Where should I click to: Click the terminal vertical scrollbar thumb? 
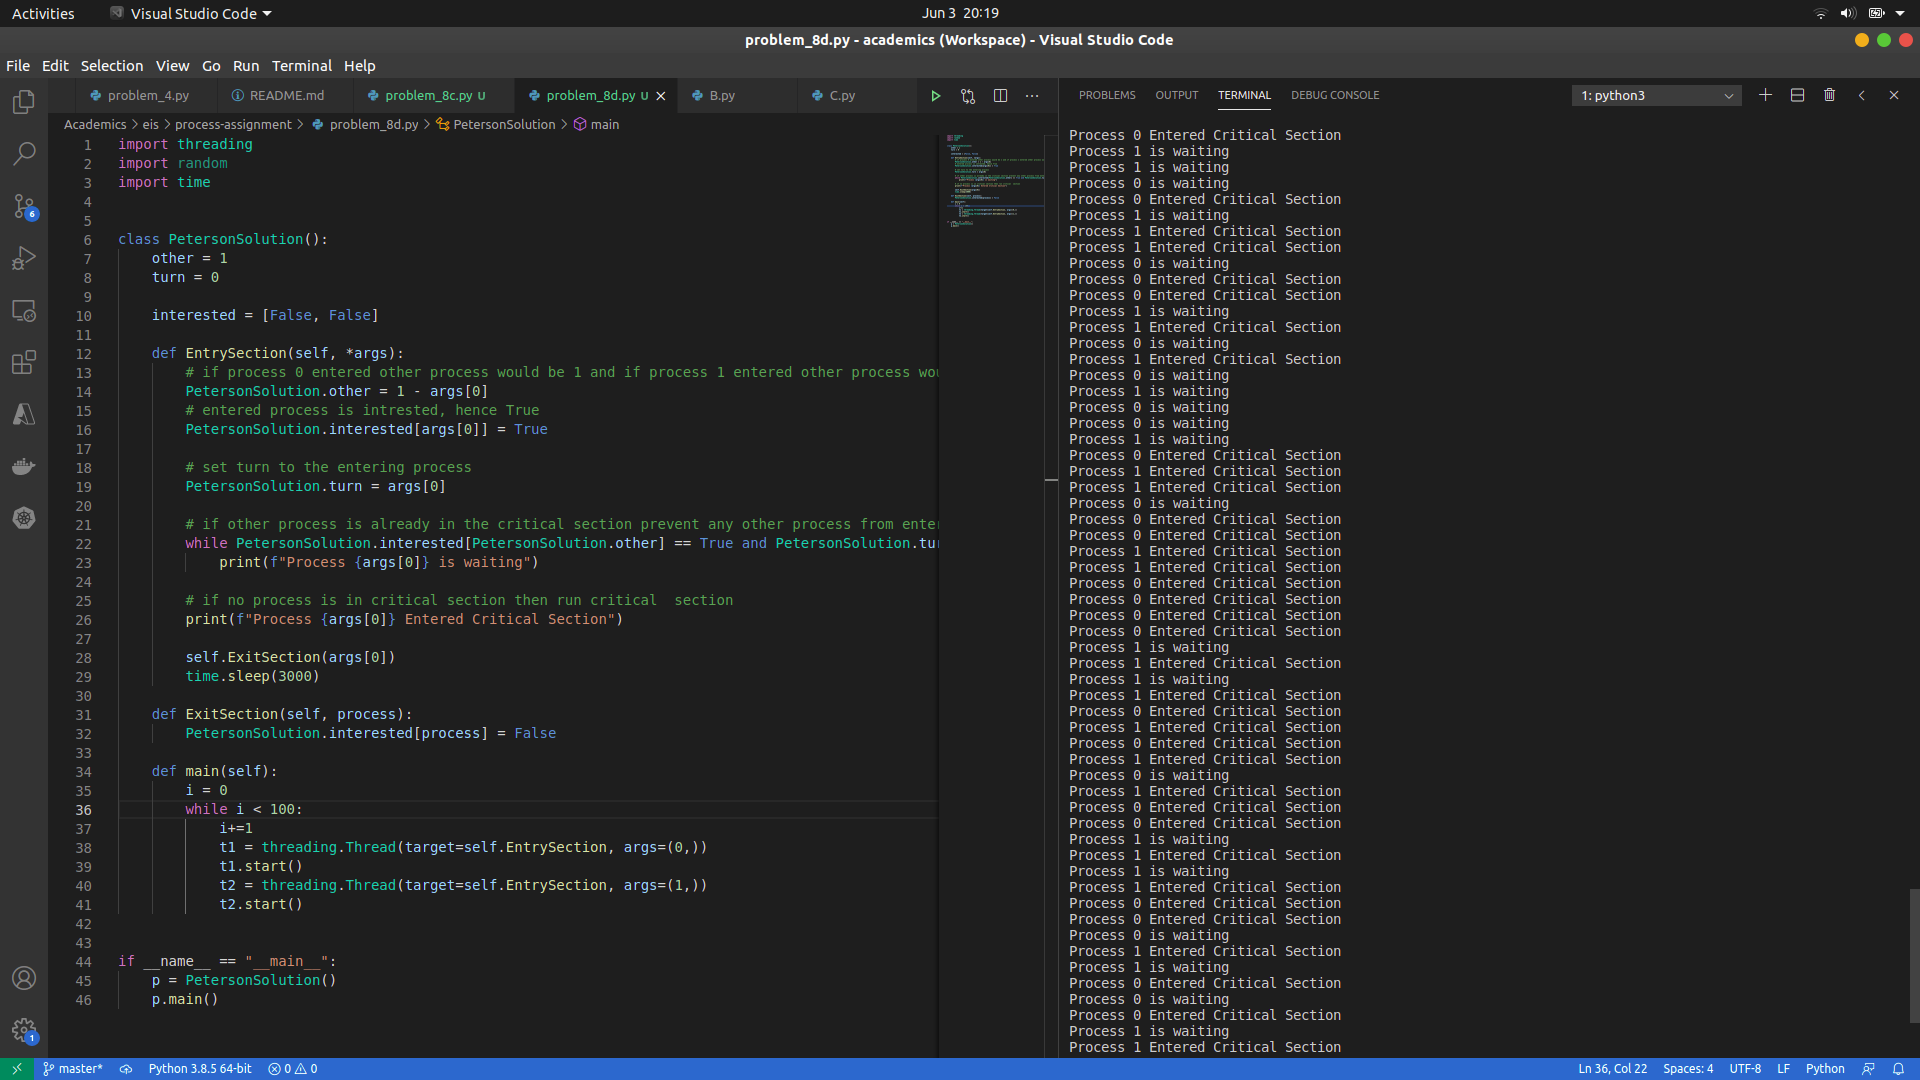pyautogui.click(x=1913, y=955)
